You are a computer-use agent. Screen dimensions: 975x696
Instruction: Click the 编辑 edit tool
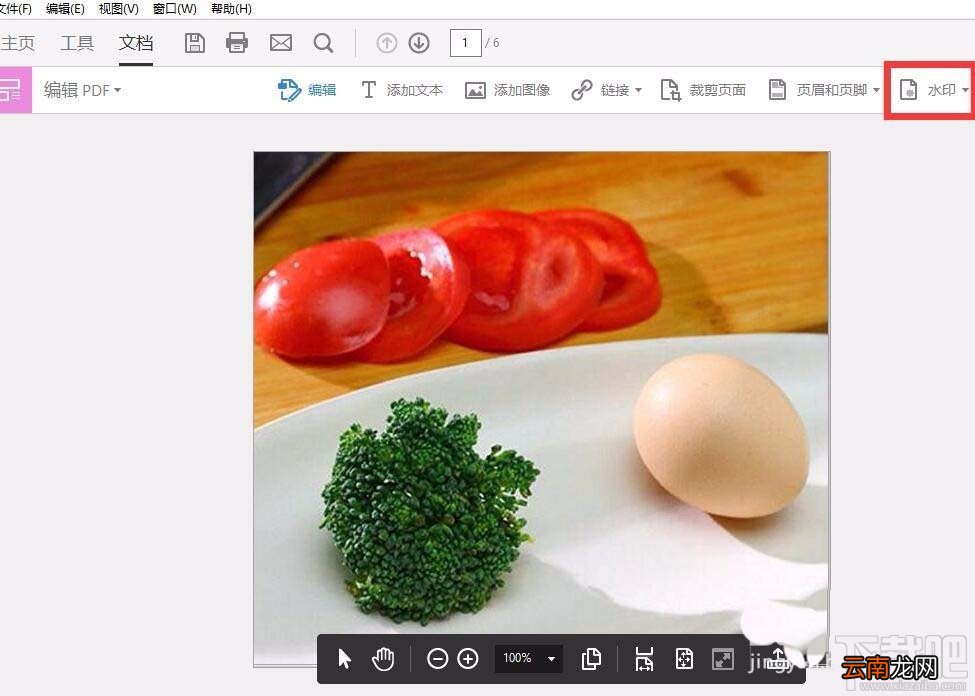click(x=307, y=90)
